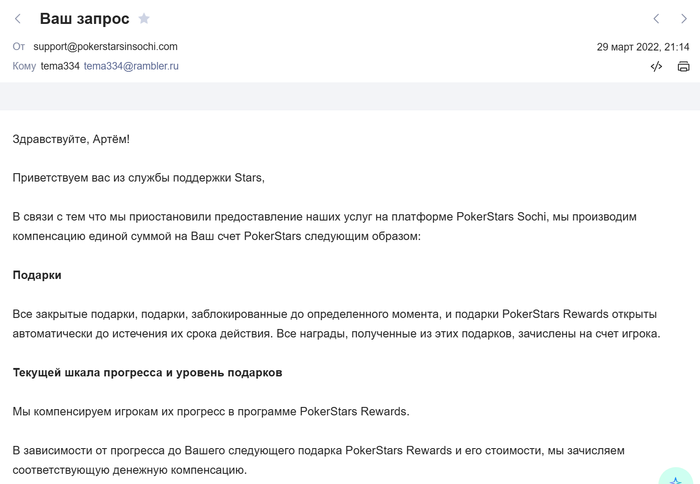Viewport: 700px width, 484px height.
Task: Click the От sender label
Action: (18, 46)
